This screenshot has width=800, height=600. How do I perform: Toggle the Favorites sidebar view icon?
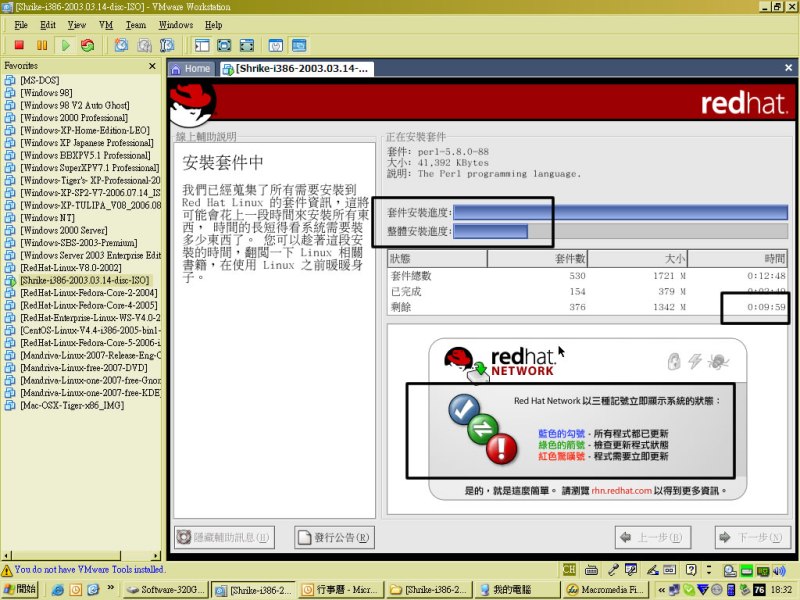(x=202, y=45)
